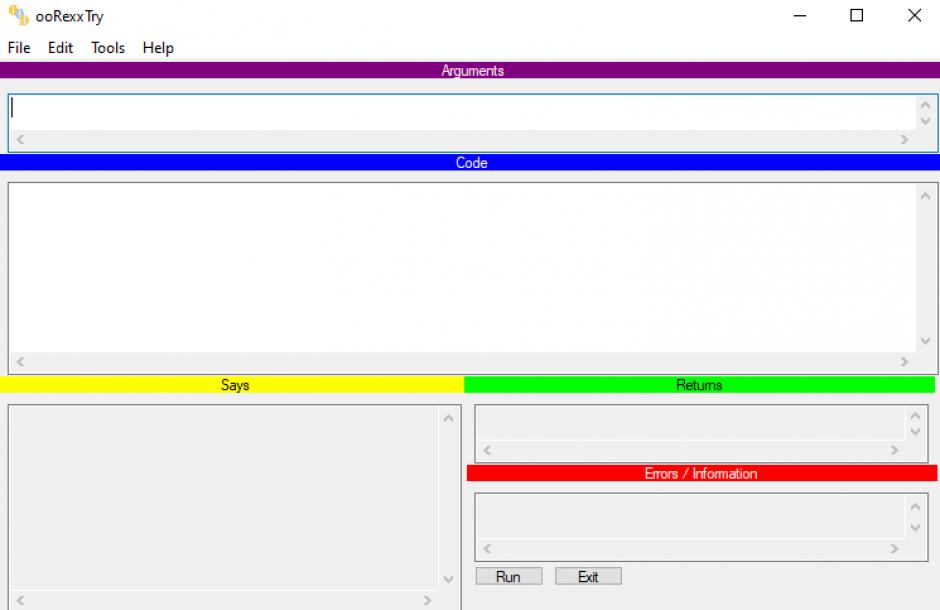Click Arguments scroll left arrow
940x610 pixels.
tap(20, 140)
